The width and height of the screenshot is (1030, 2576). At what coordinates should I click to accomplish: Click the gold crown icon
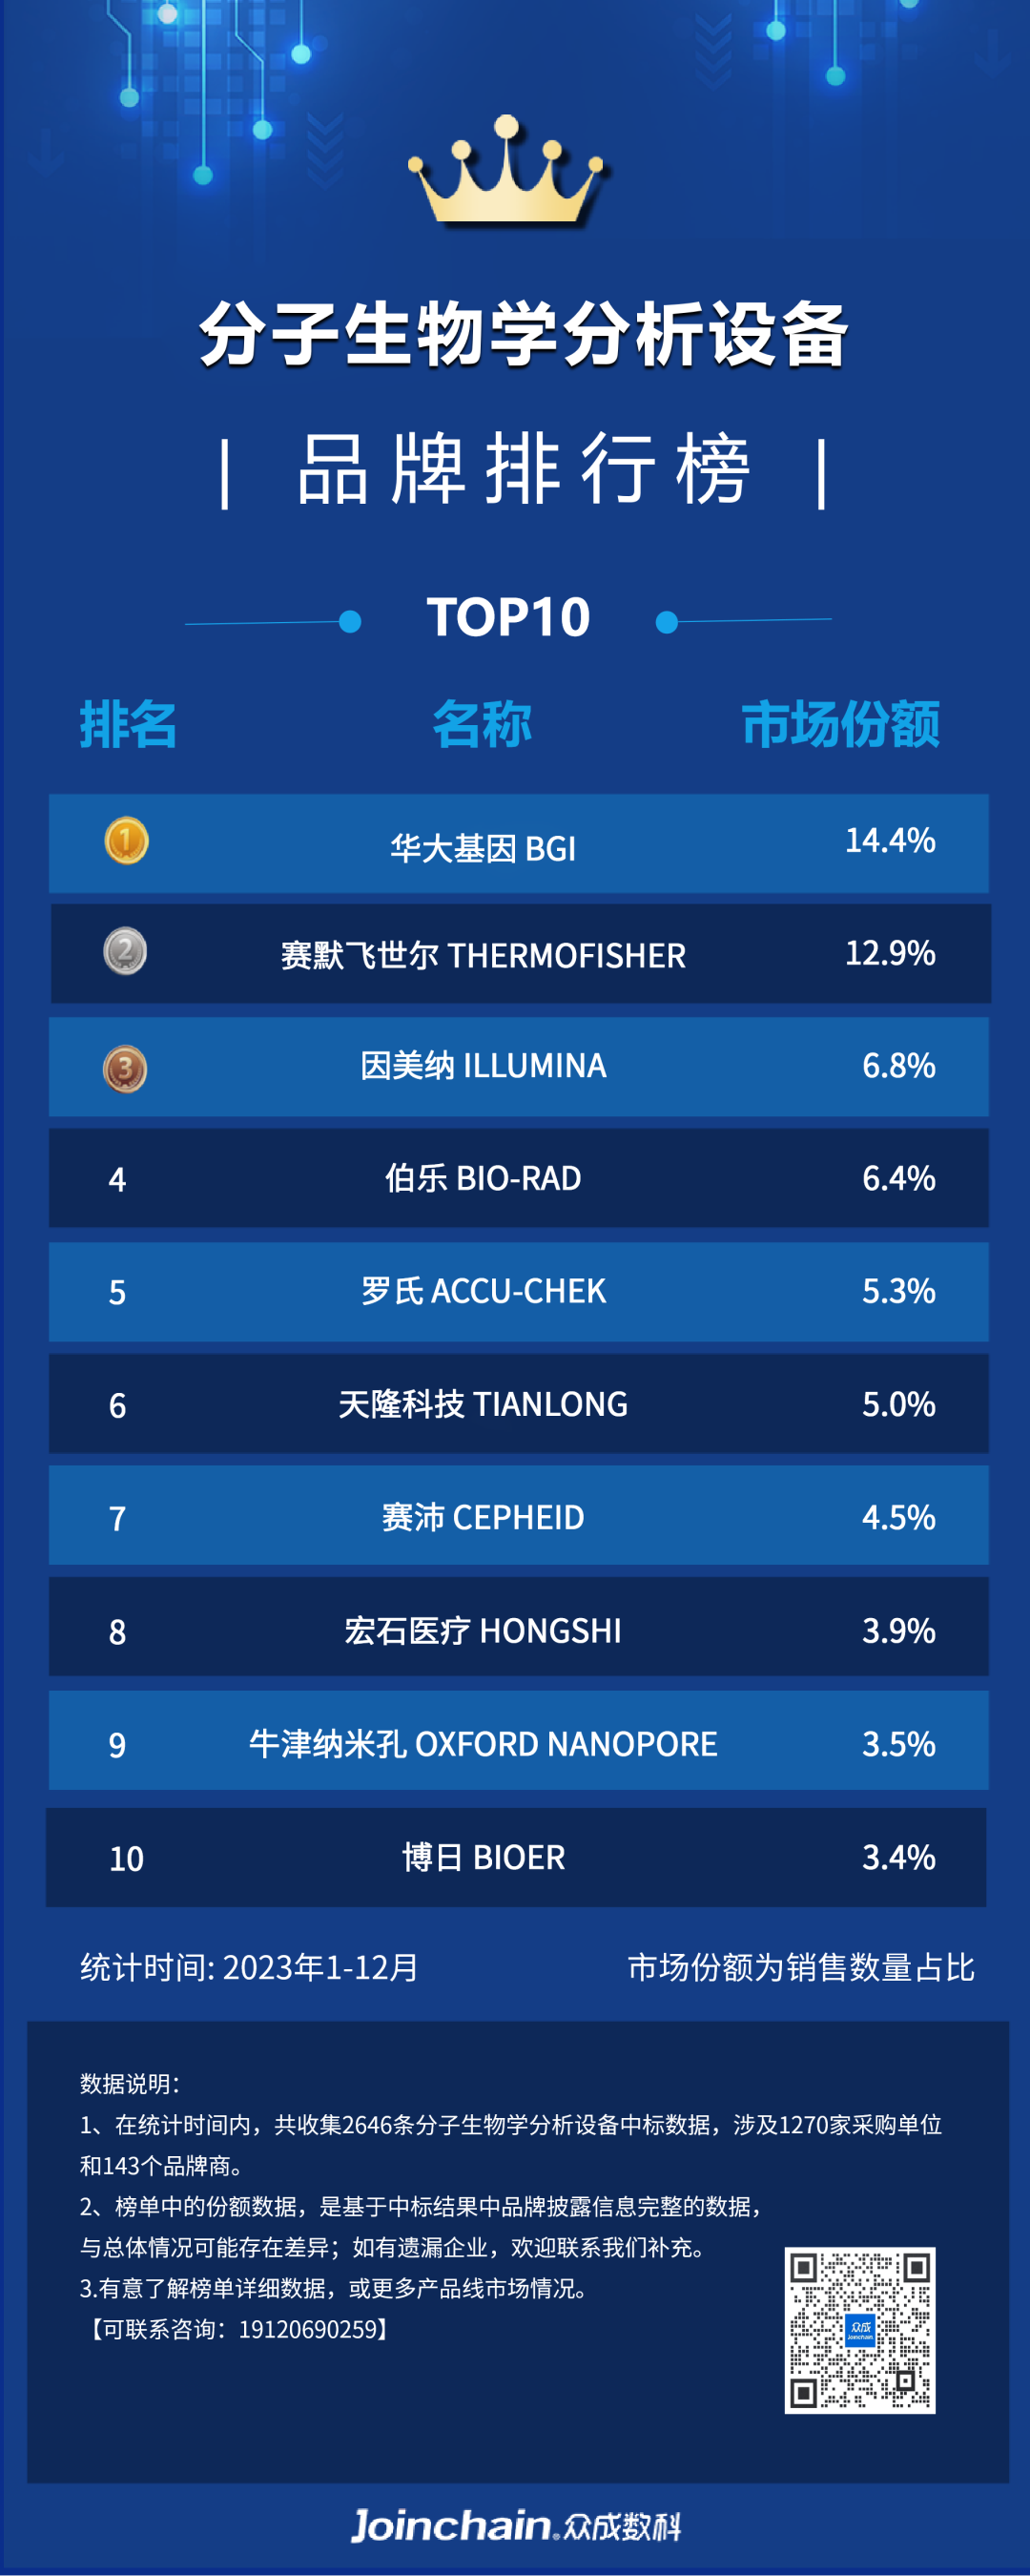(508, 172)
